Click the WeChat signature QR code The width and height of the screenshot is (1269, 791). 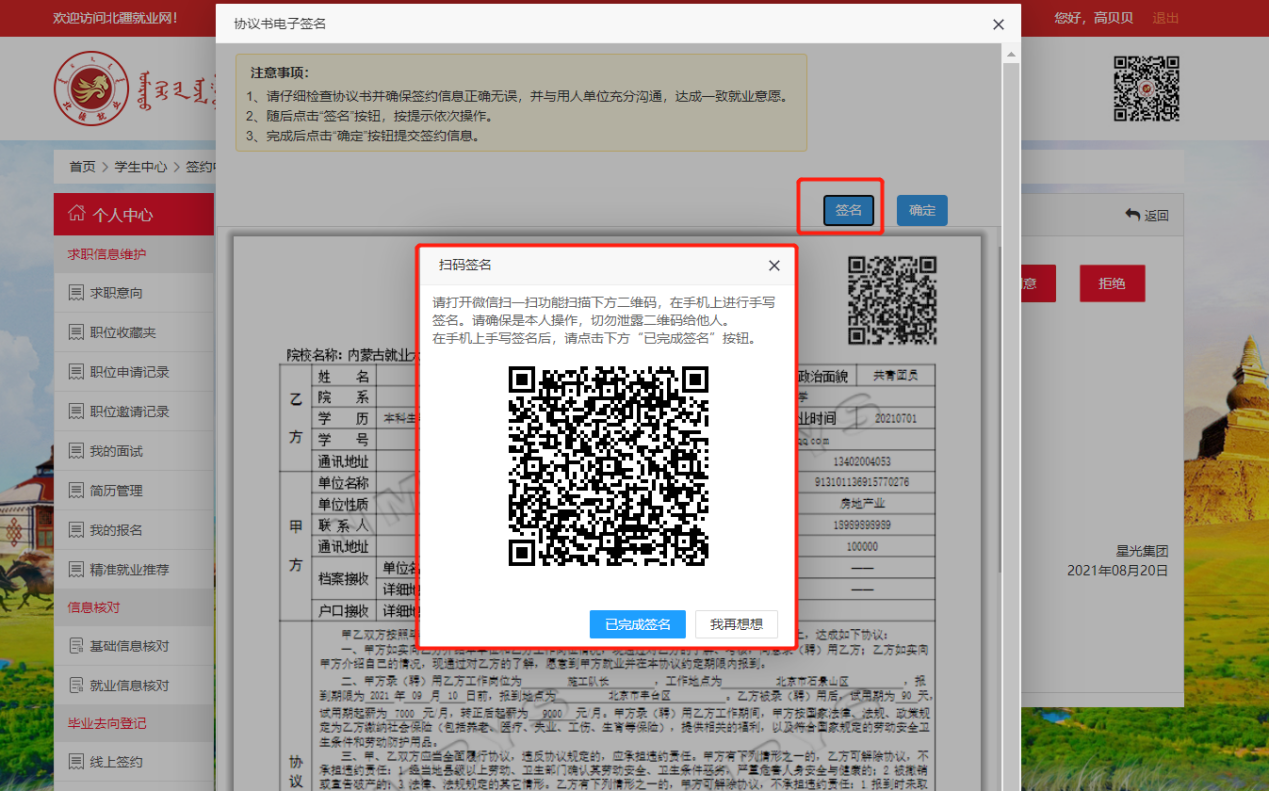point(608,465)
